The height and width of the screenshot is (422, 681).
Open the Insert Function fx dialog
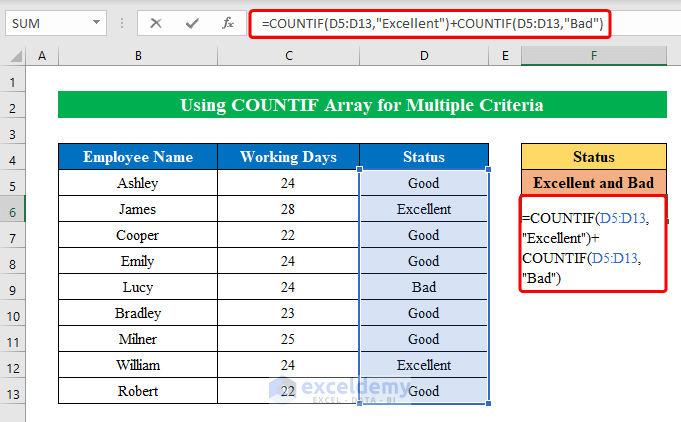coord(228,23)
